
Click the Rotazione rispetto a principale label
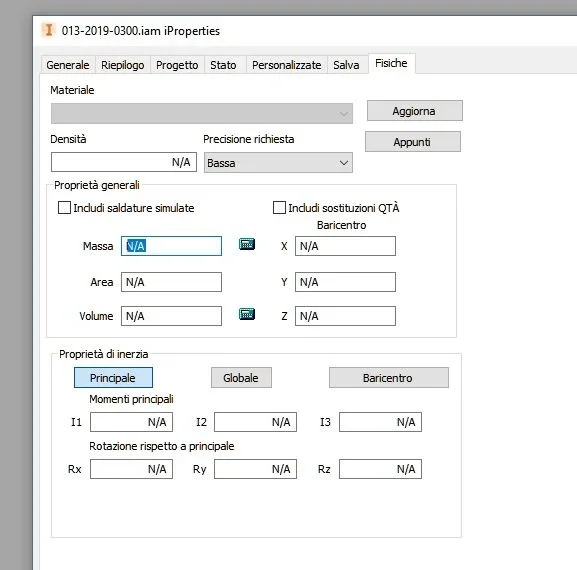(162, 446)
